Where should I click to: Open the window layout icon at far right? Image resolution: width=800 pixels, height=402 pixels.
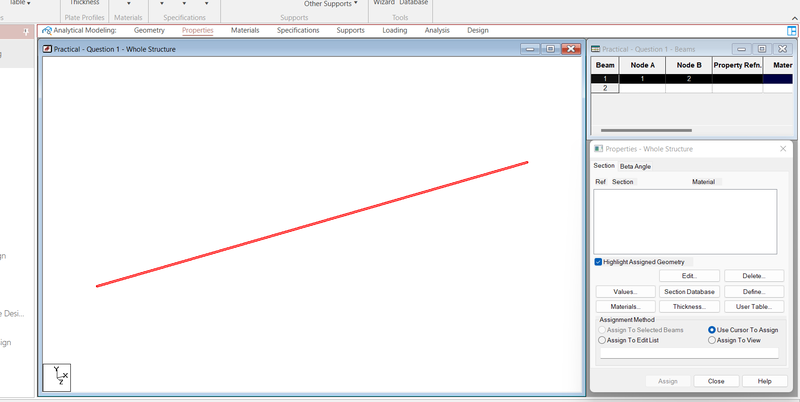click(792, 31)
